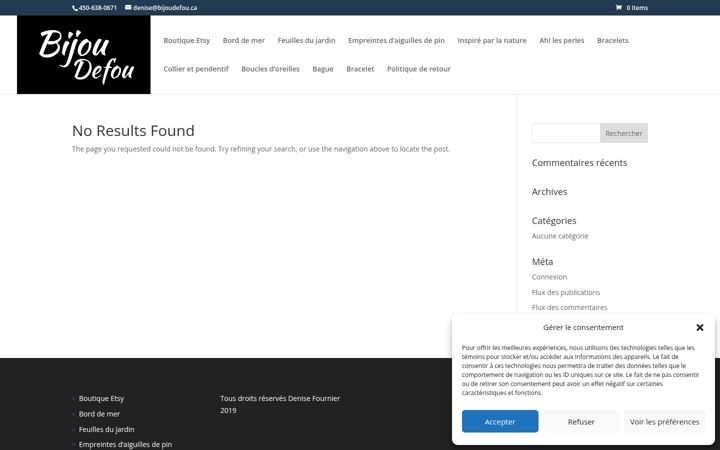Open Politique de retour menu item
The image size is (720, 450).
point(419,69)
